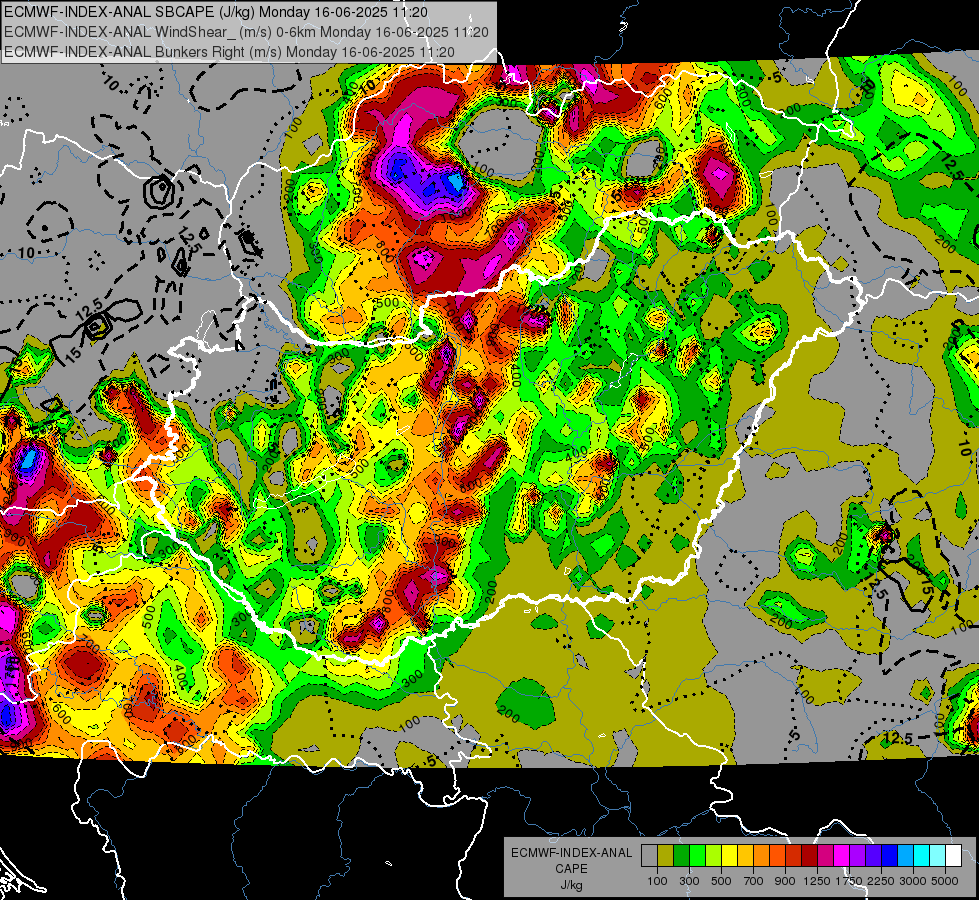
Task: Click the legend scale value 300
Action: click(689, 881)
